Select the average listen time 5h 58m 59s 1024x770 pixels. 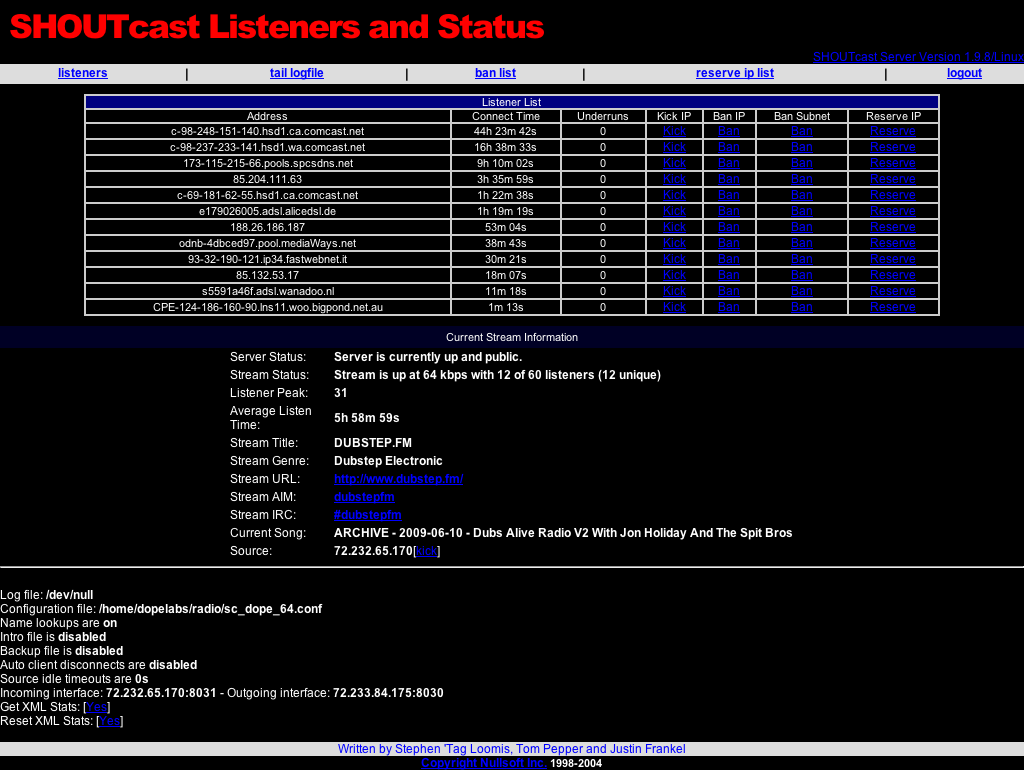[366, 418]
